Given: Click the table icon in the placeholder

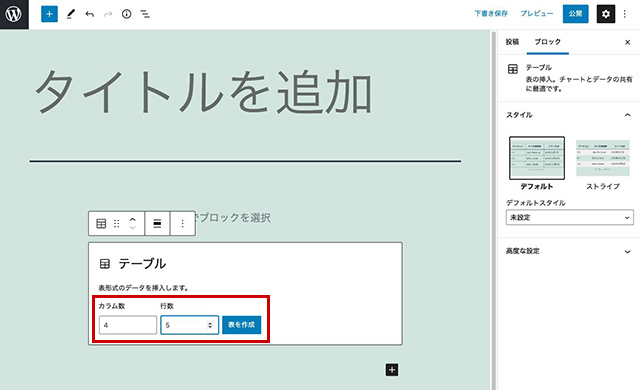Looking at the screenshot, I should coord(105,264).
